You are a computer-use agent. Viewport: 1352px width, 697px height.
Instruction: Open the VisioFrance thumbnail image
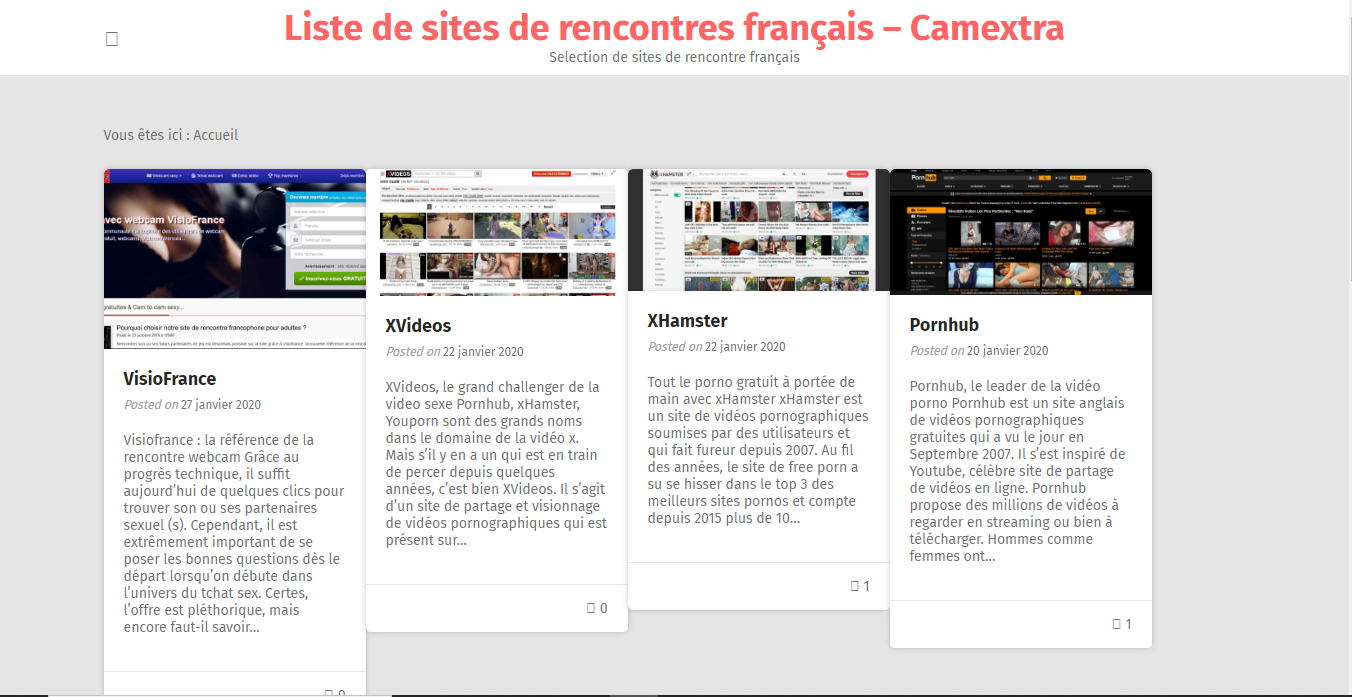pyautogui.click(x=235, y=259)
